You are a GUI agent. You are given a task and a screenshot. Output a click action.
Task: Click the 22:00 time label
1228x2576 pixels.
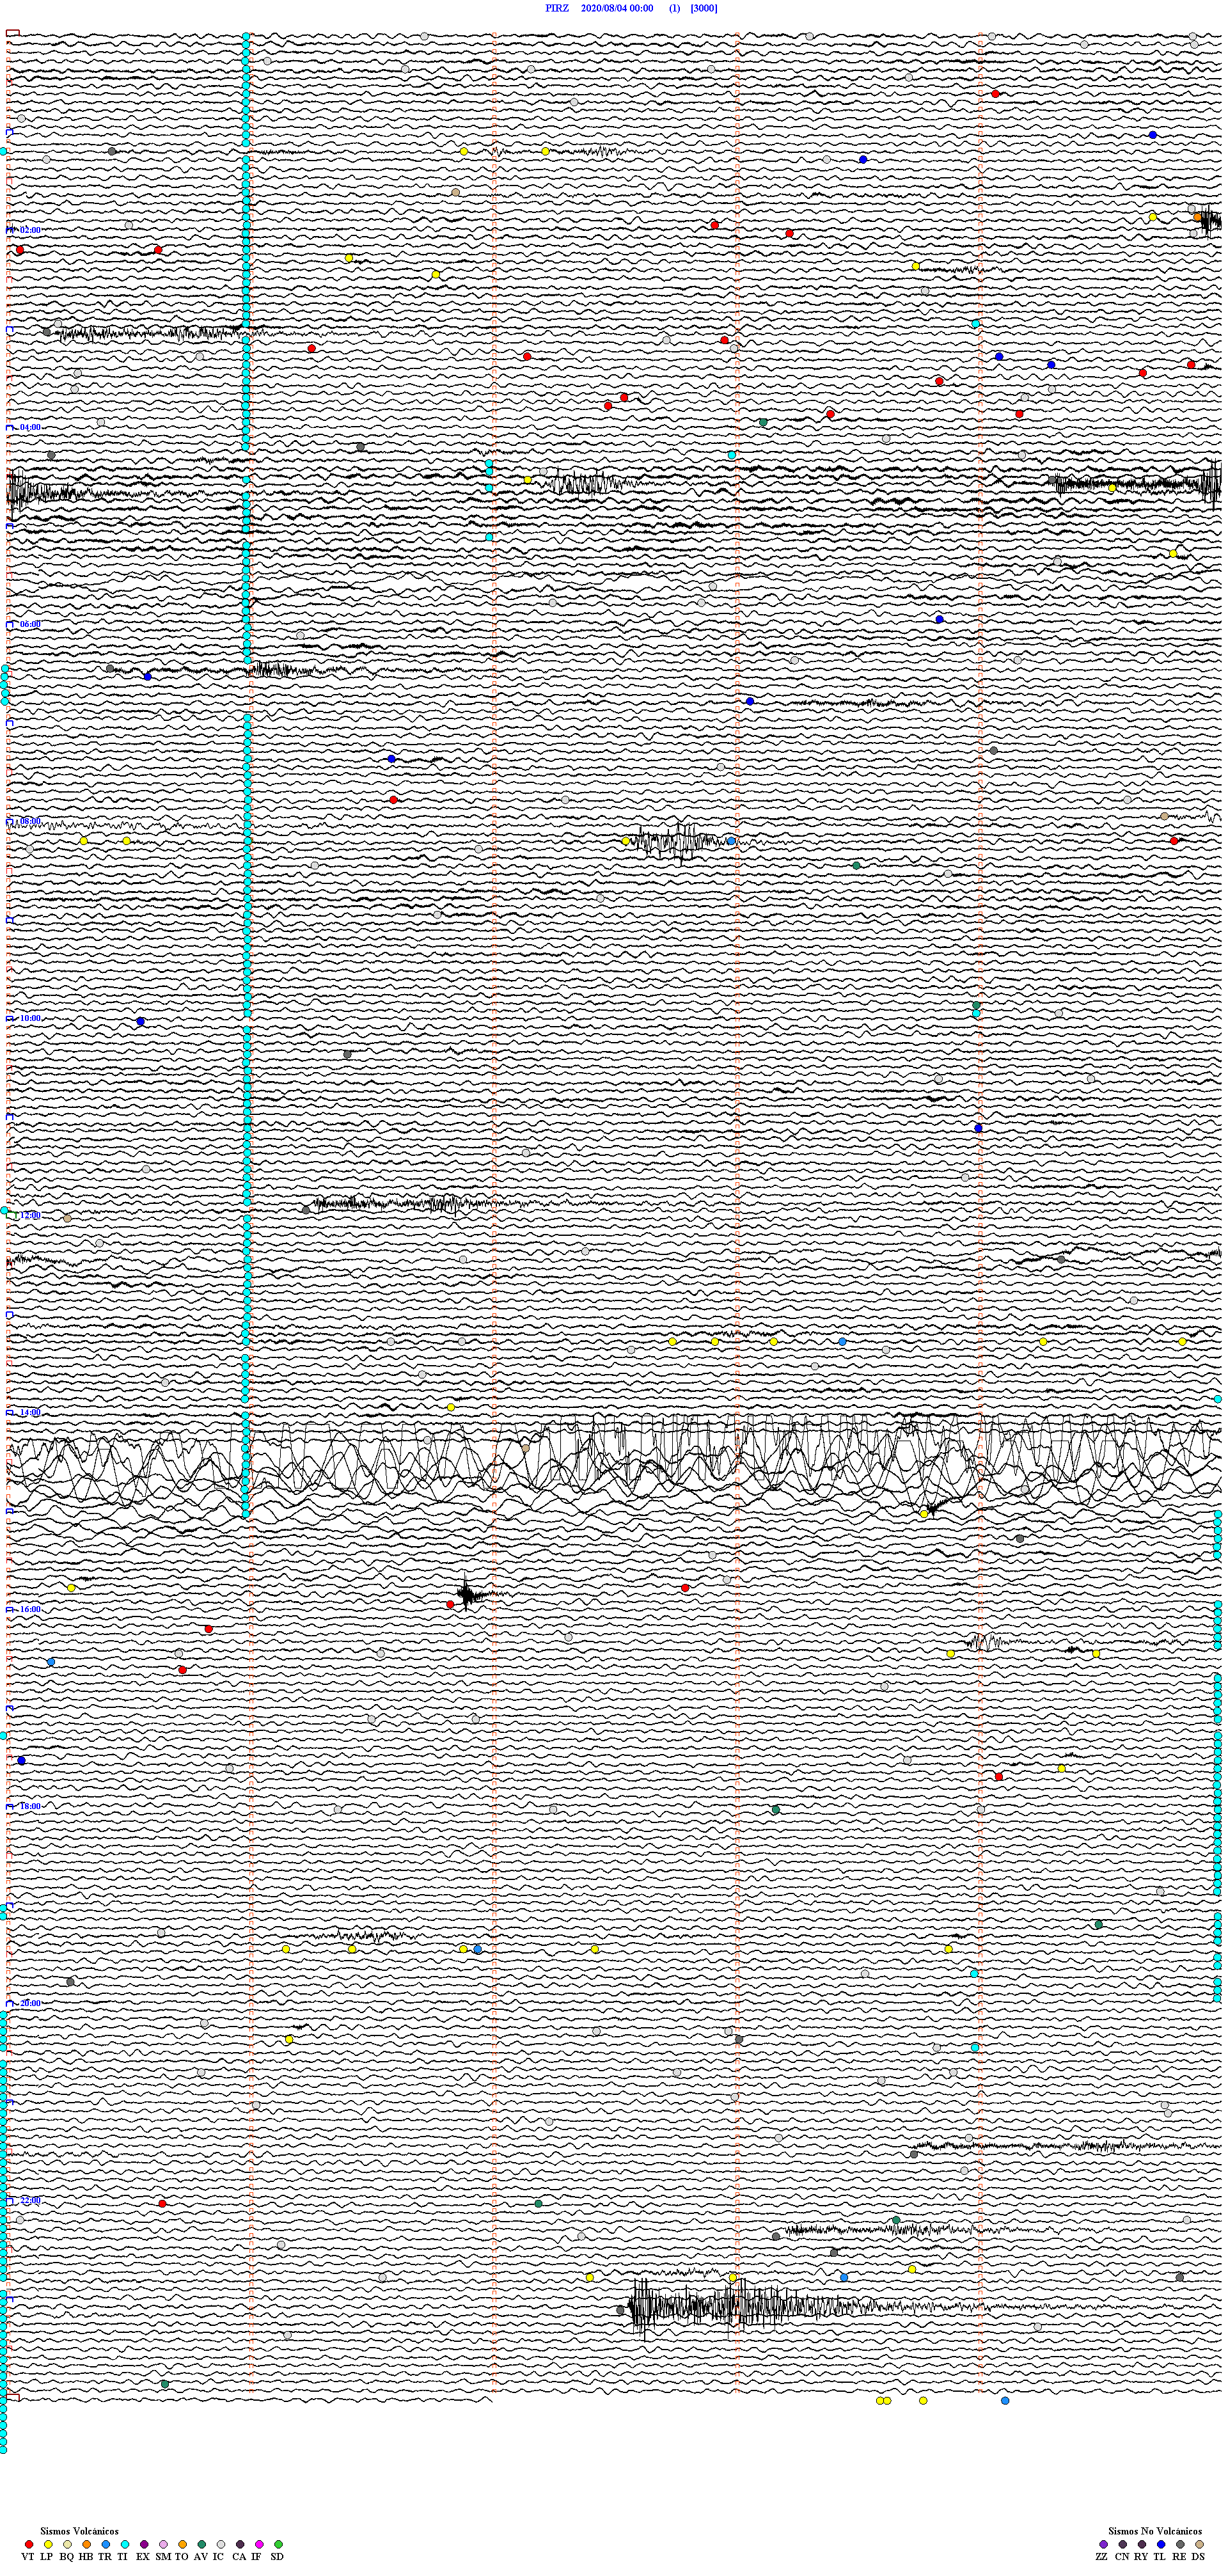point(30,2200)
